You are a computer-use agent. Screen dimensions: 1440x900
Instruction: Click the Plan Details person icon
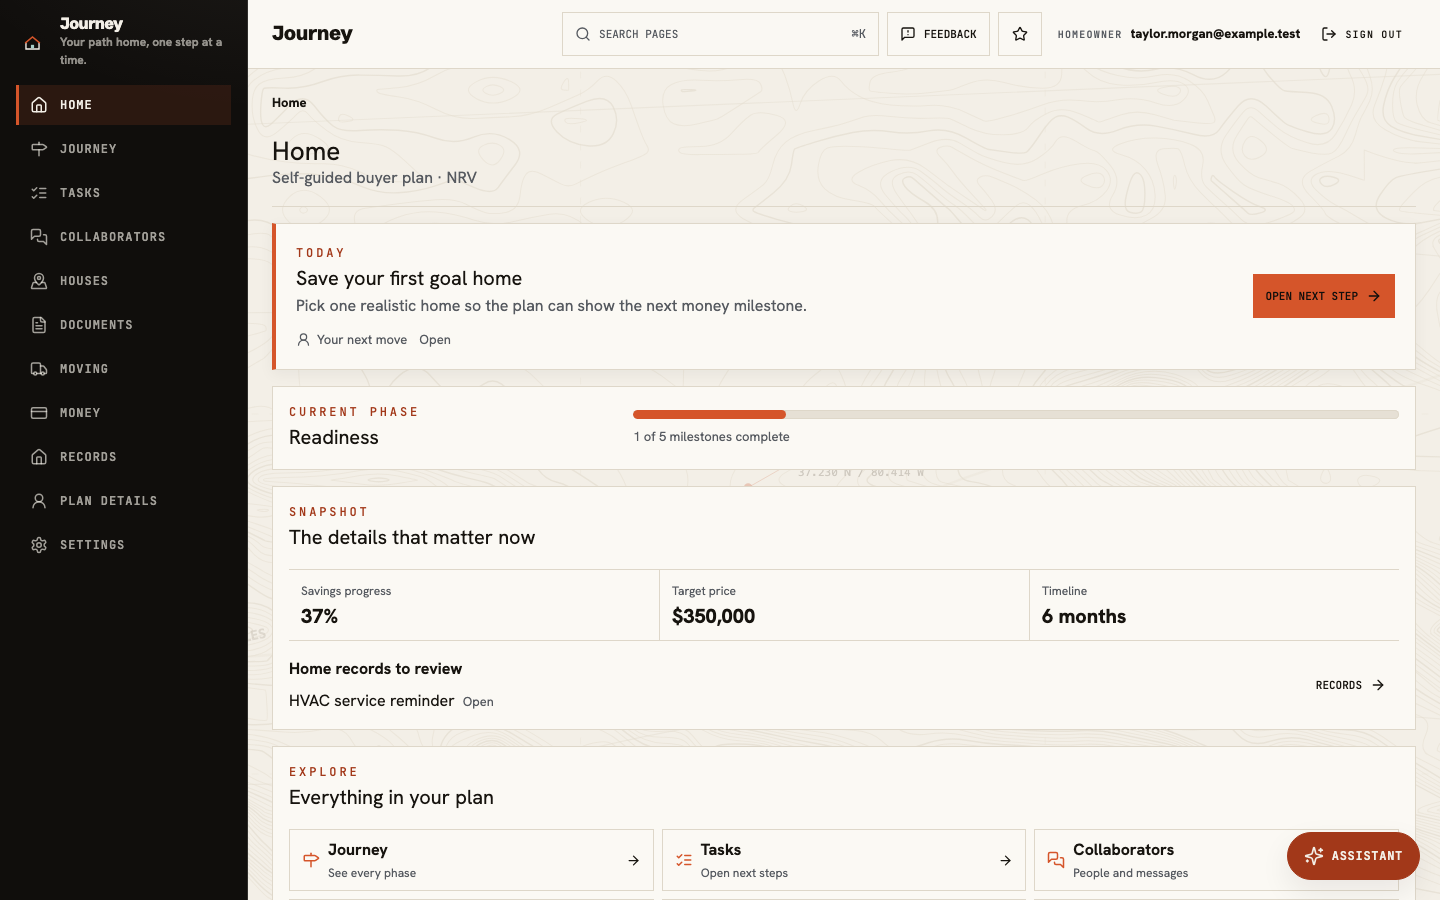tap(39, 501)
